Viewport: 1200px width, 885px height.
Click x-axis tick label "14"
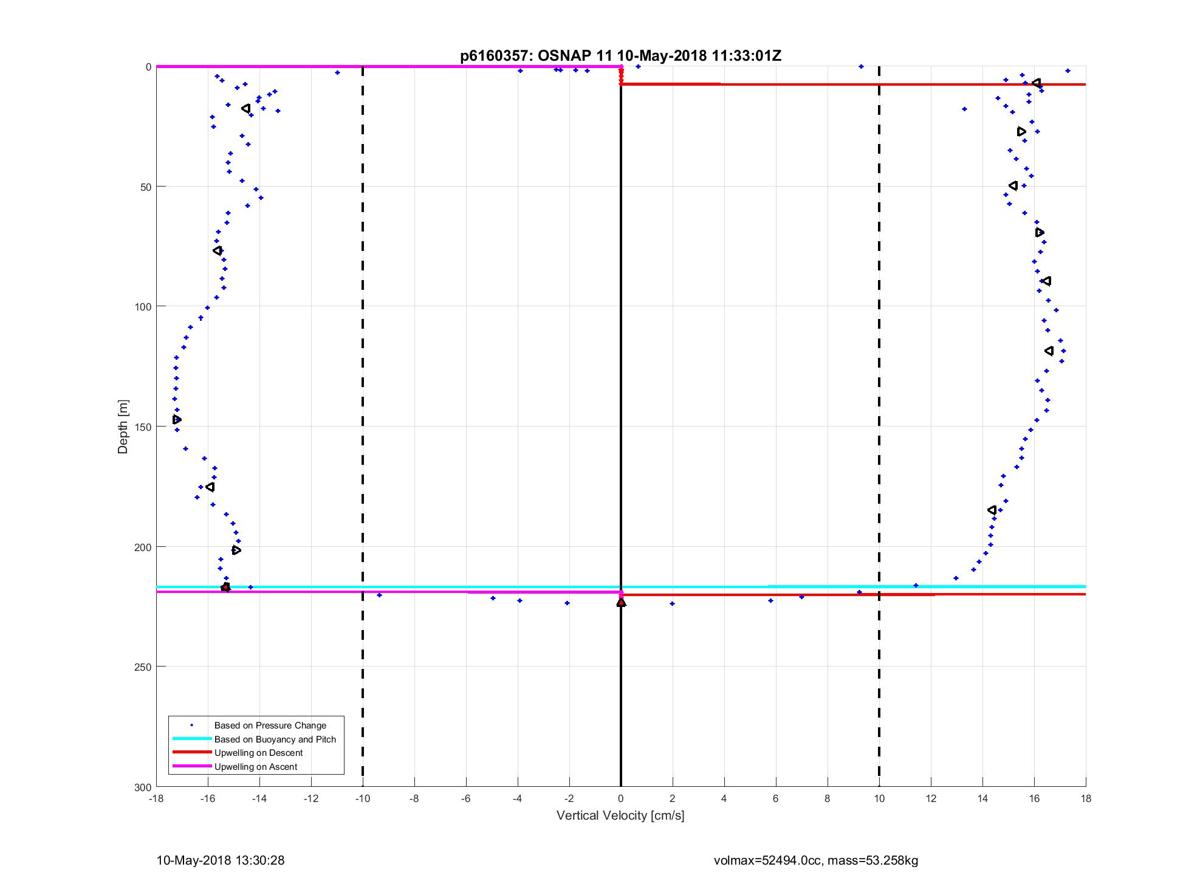[x=982, y=799]
